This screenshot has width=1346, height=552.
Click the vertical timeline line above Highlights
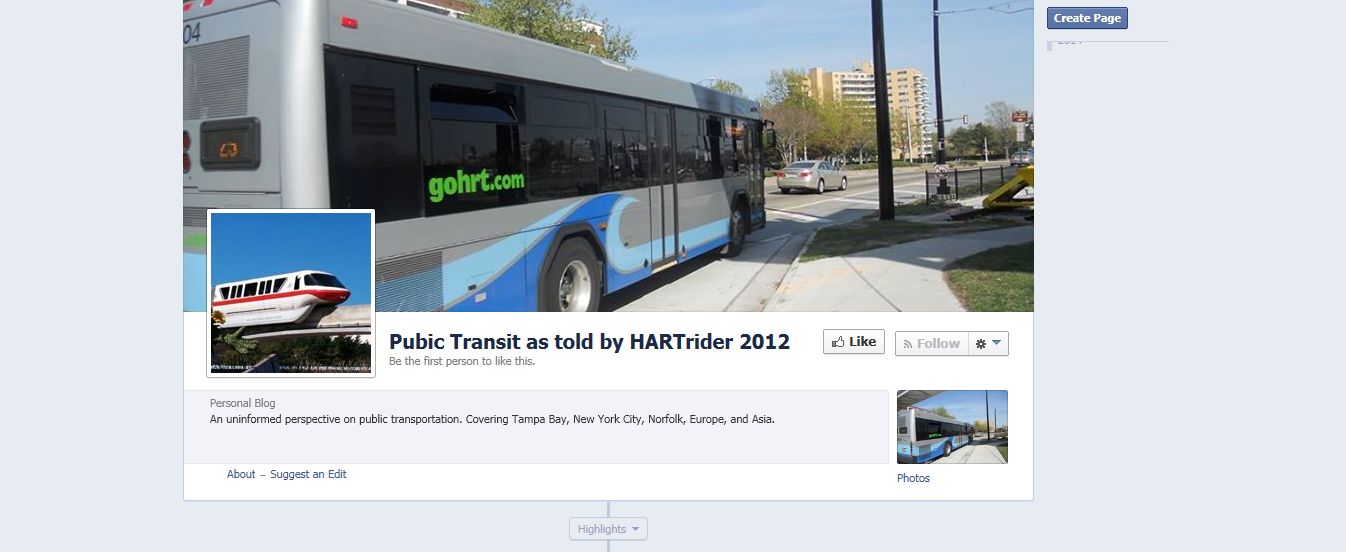pos(608,509)
